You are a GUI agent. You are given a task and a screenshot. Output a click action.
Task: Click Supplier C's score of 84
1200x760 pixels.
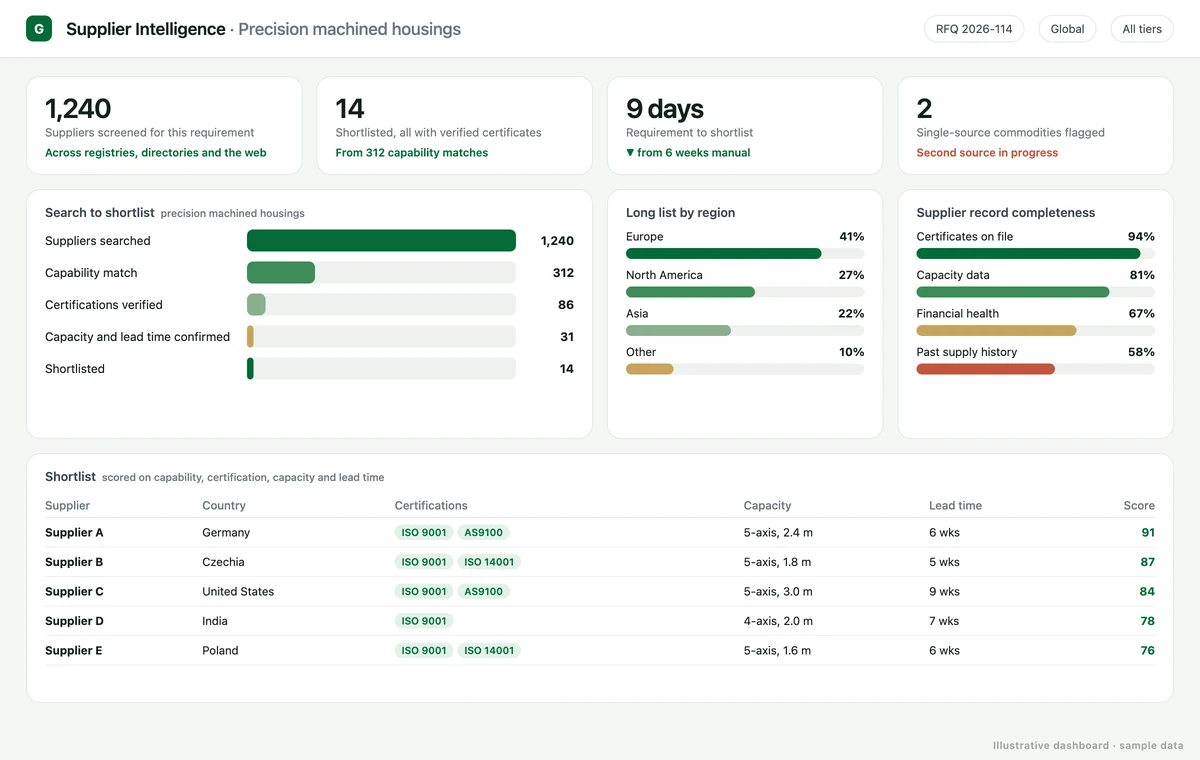click(x=1147, y=592)
